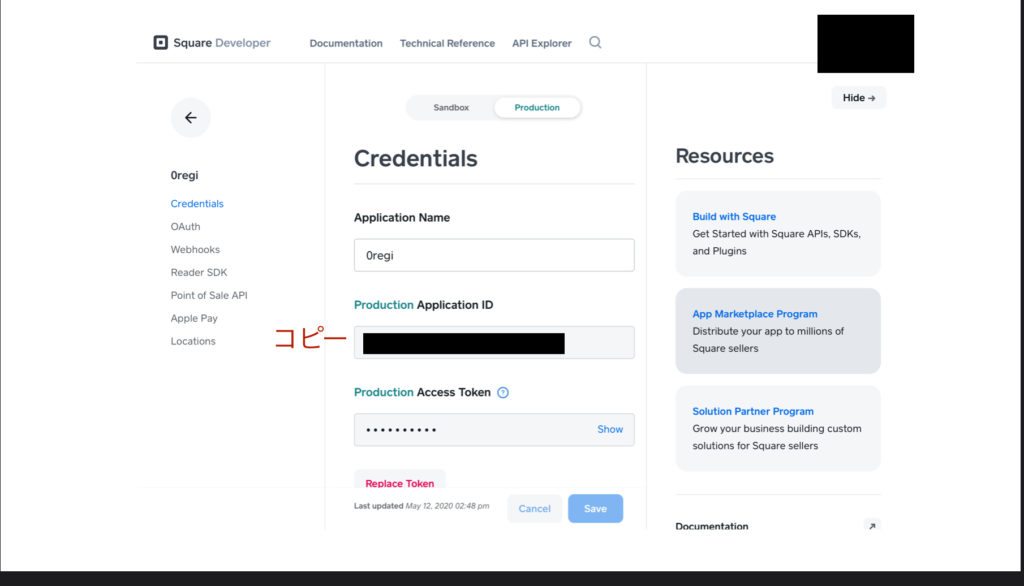Image resolution: width=1024 pixels, height=586 pixels.
Task: Open Documentation external link arrow icon
Action: click(x=871, y=526)
